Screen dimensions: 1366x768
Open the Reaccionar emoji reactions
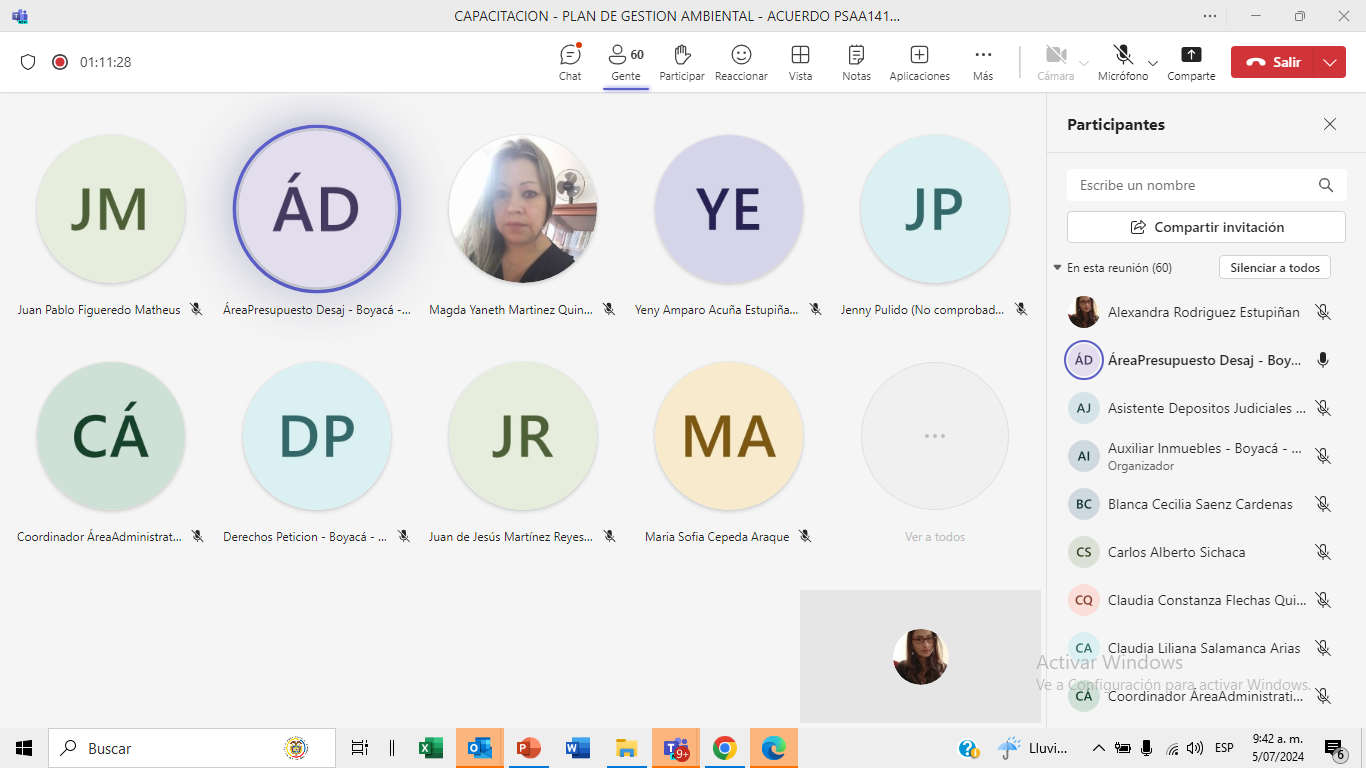click(741, 62)
